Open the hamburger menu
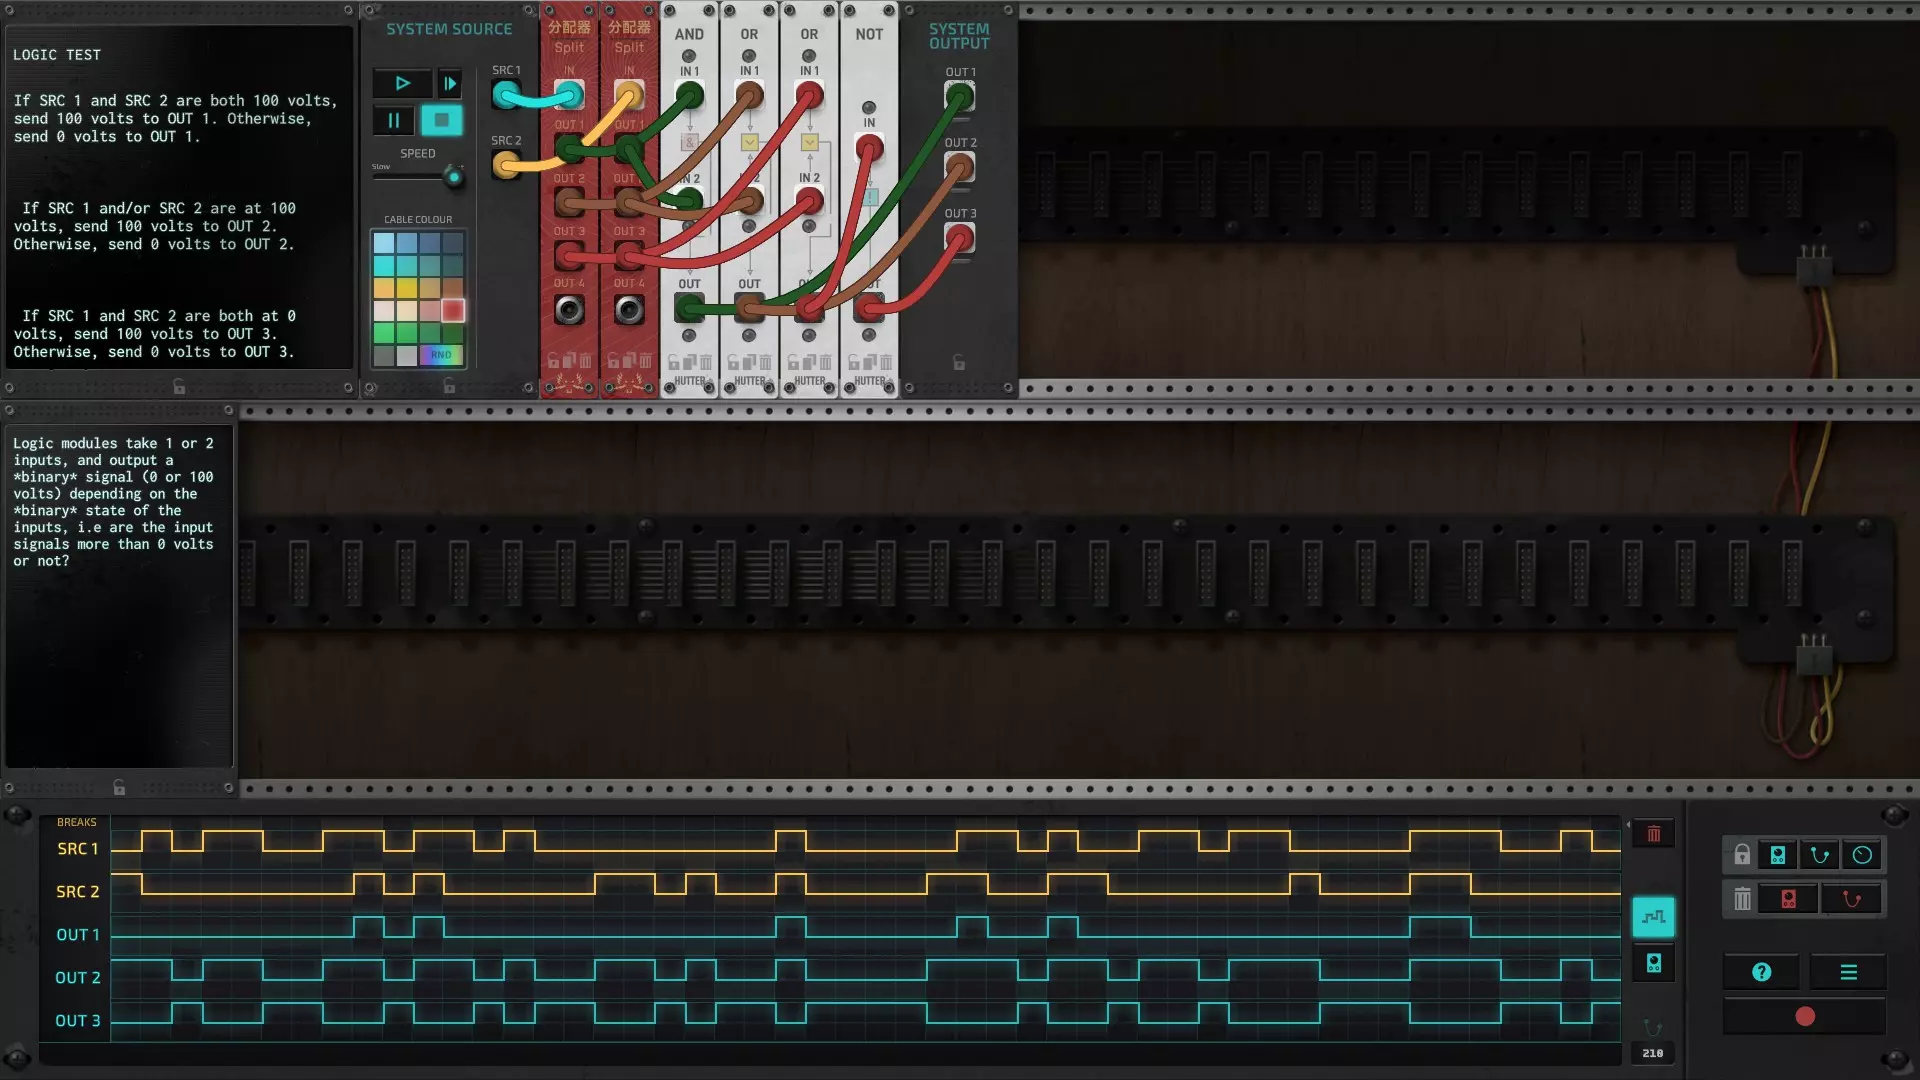This screenshot has height=1080, width=1920. pos(1848,972)
